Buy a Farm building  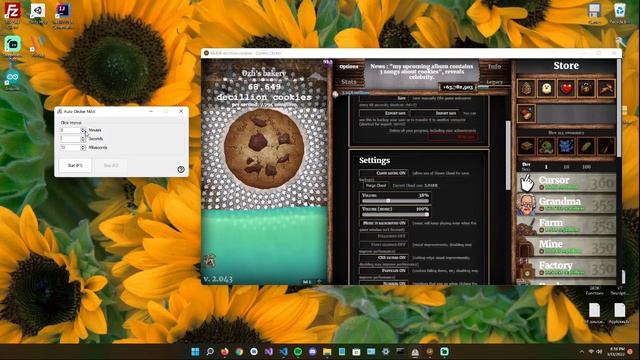tap(566, 225)
